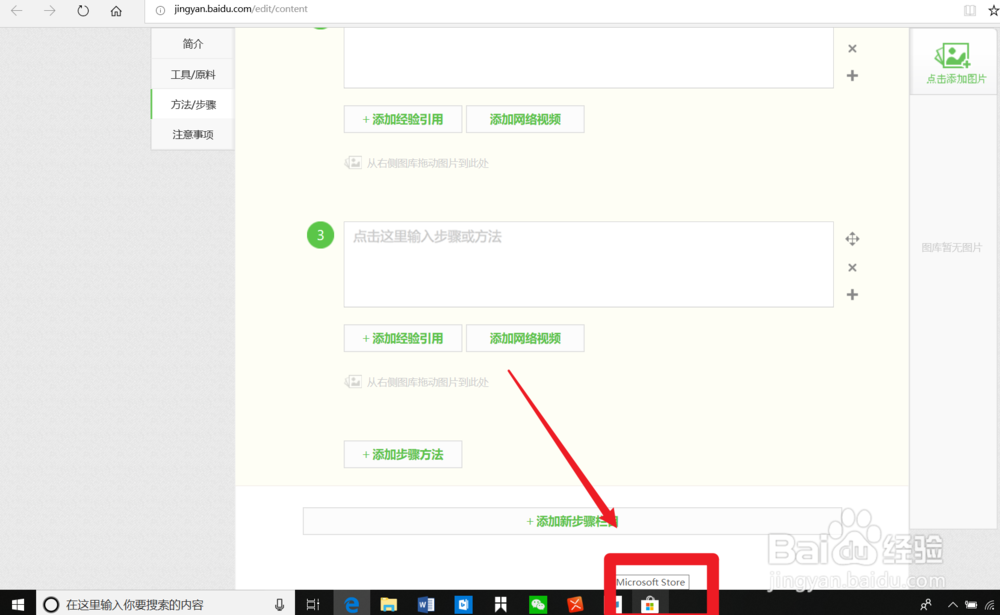Click the battery icon in system tray
The width and height of the screenshot is (1000, 615).
pyautogui.click(x=971, y=605)
